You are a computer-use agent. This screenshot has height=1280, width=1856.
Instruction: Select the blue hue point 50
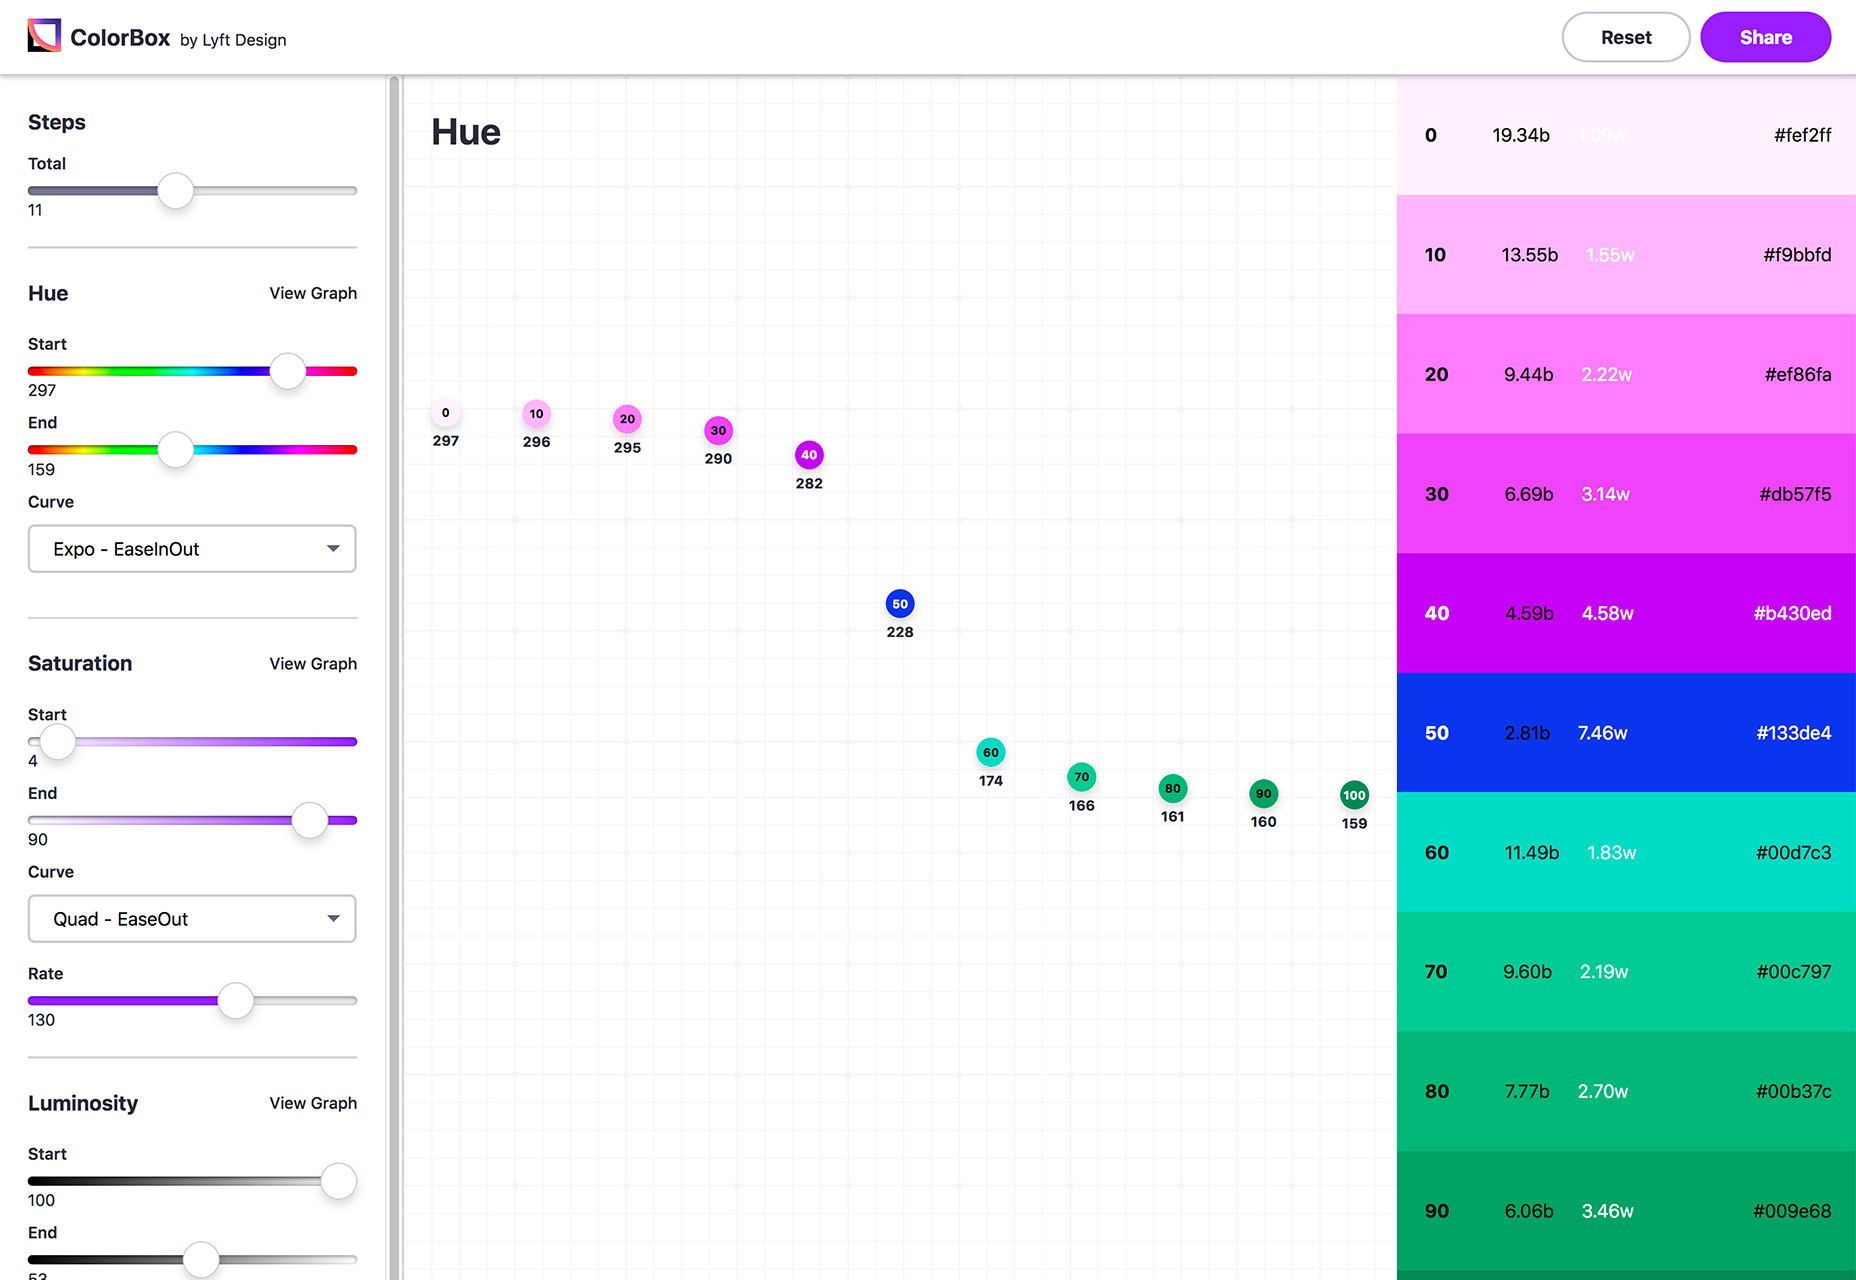pos(900,604)
